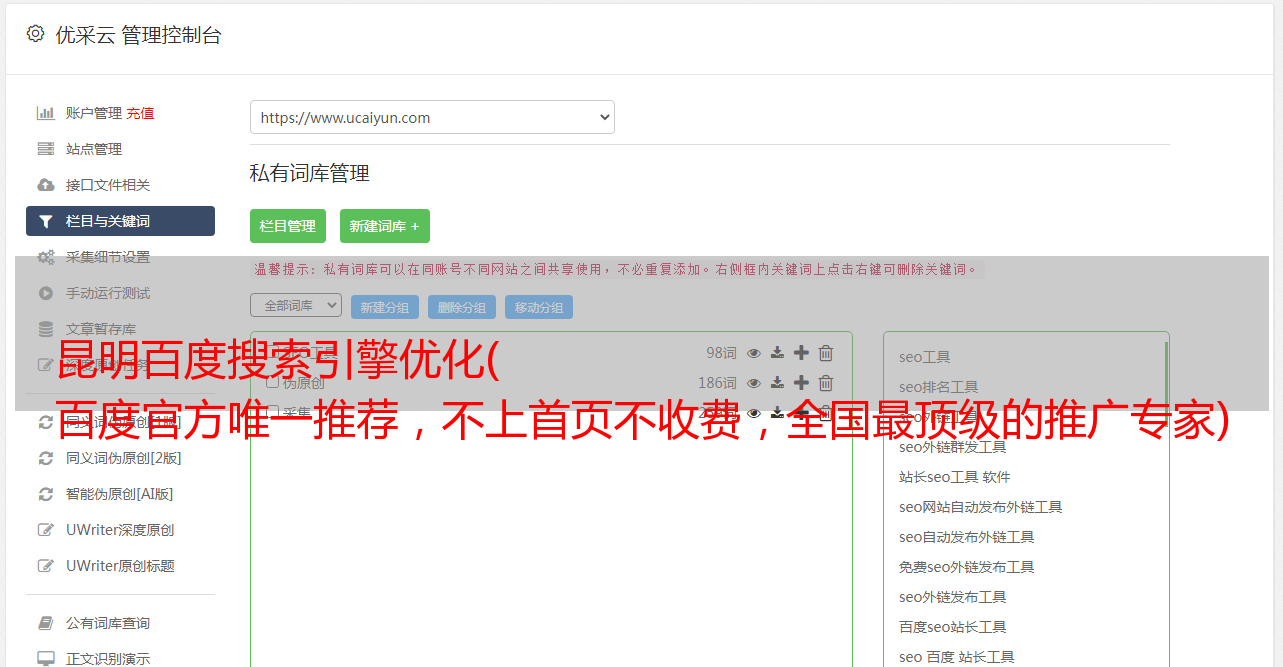Delete the 98词 word library
The height and width of the screenshot is (667, 1283).
[x=826, y=352]
